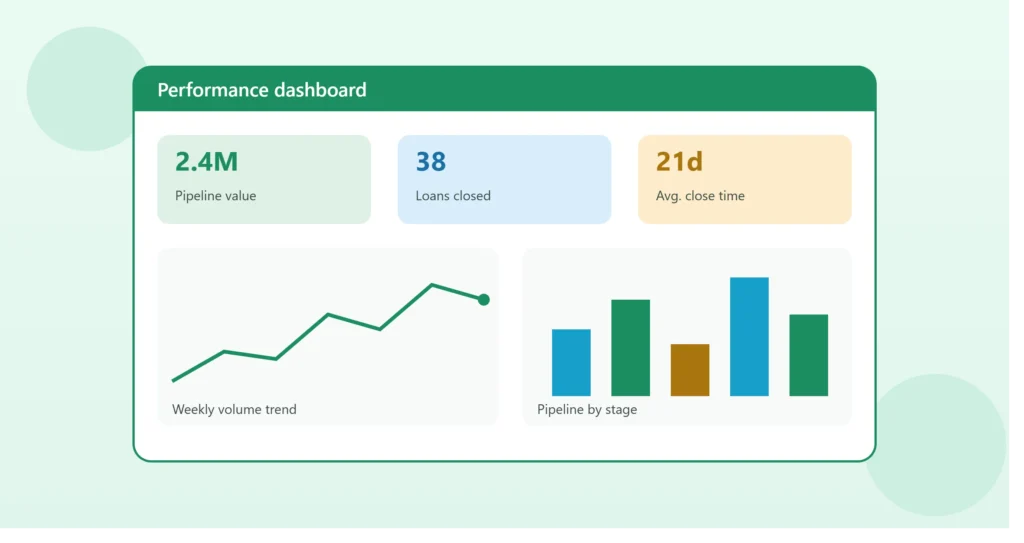This screenshot has width=1024, height=543.
Task: Click the Performance dashboard title
Action: coord(261,90)
